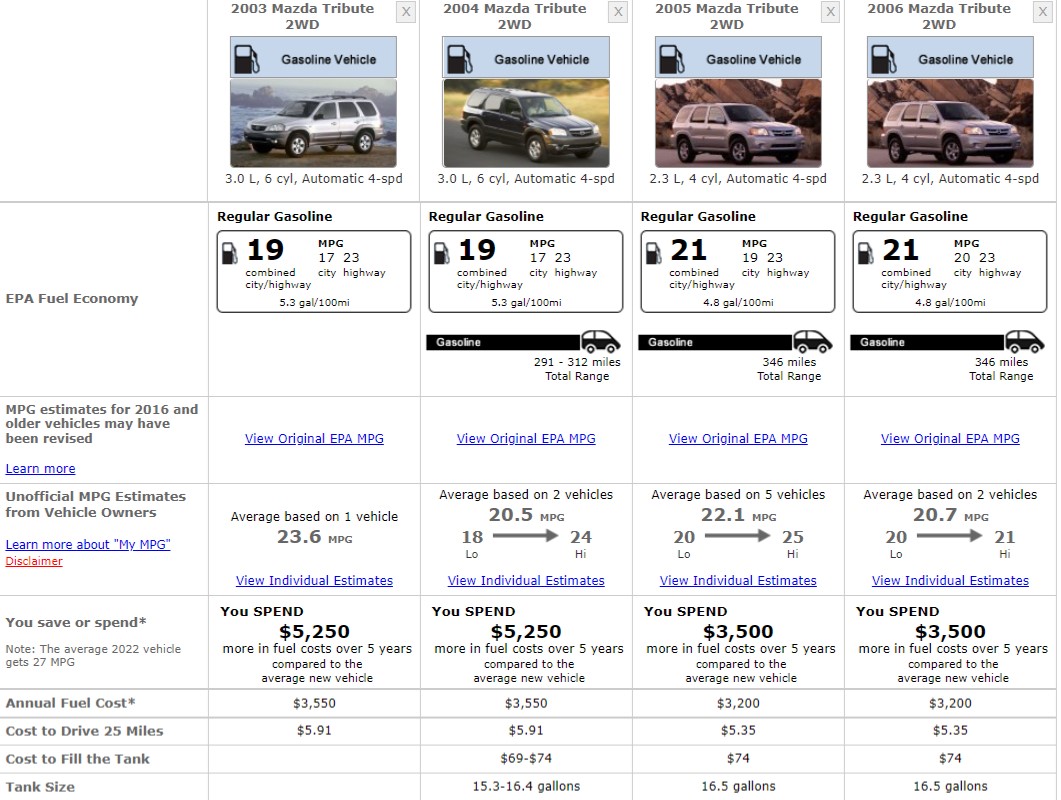Remove the 2005 Mazda Tribute from comparison
Screen dimensions: 1061x800
coord(830,12)
